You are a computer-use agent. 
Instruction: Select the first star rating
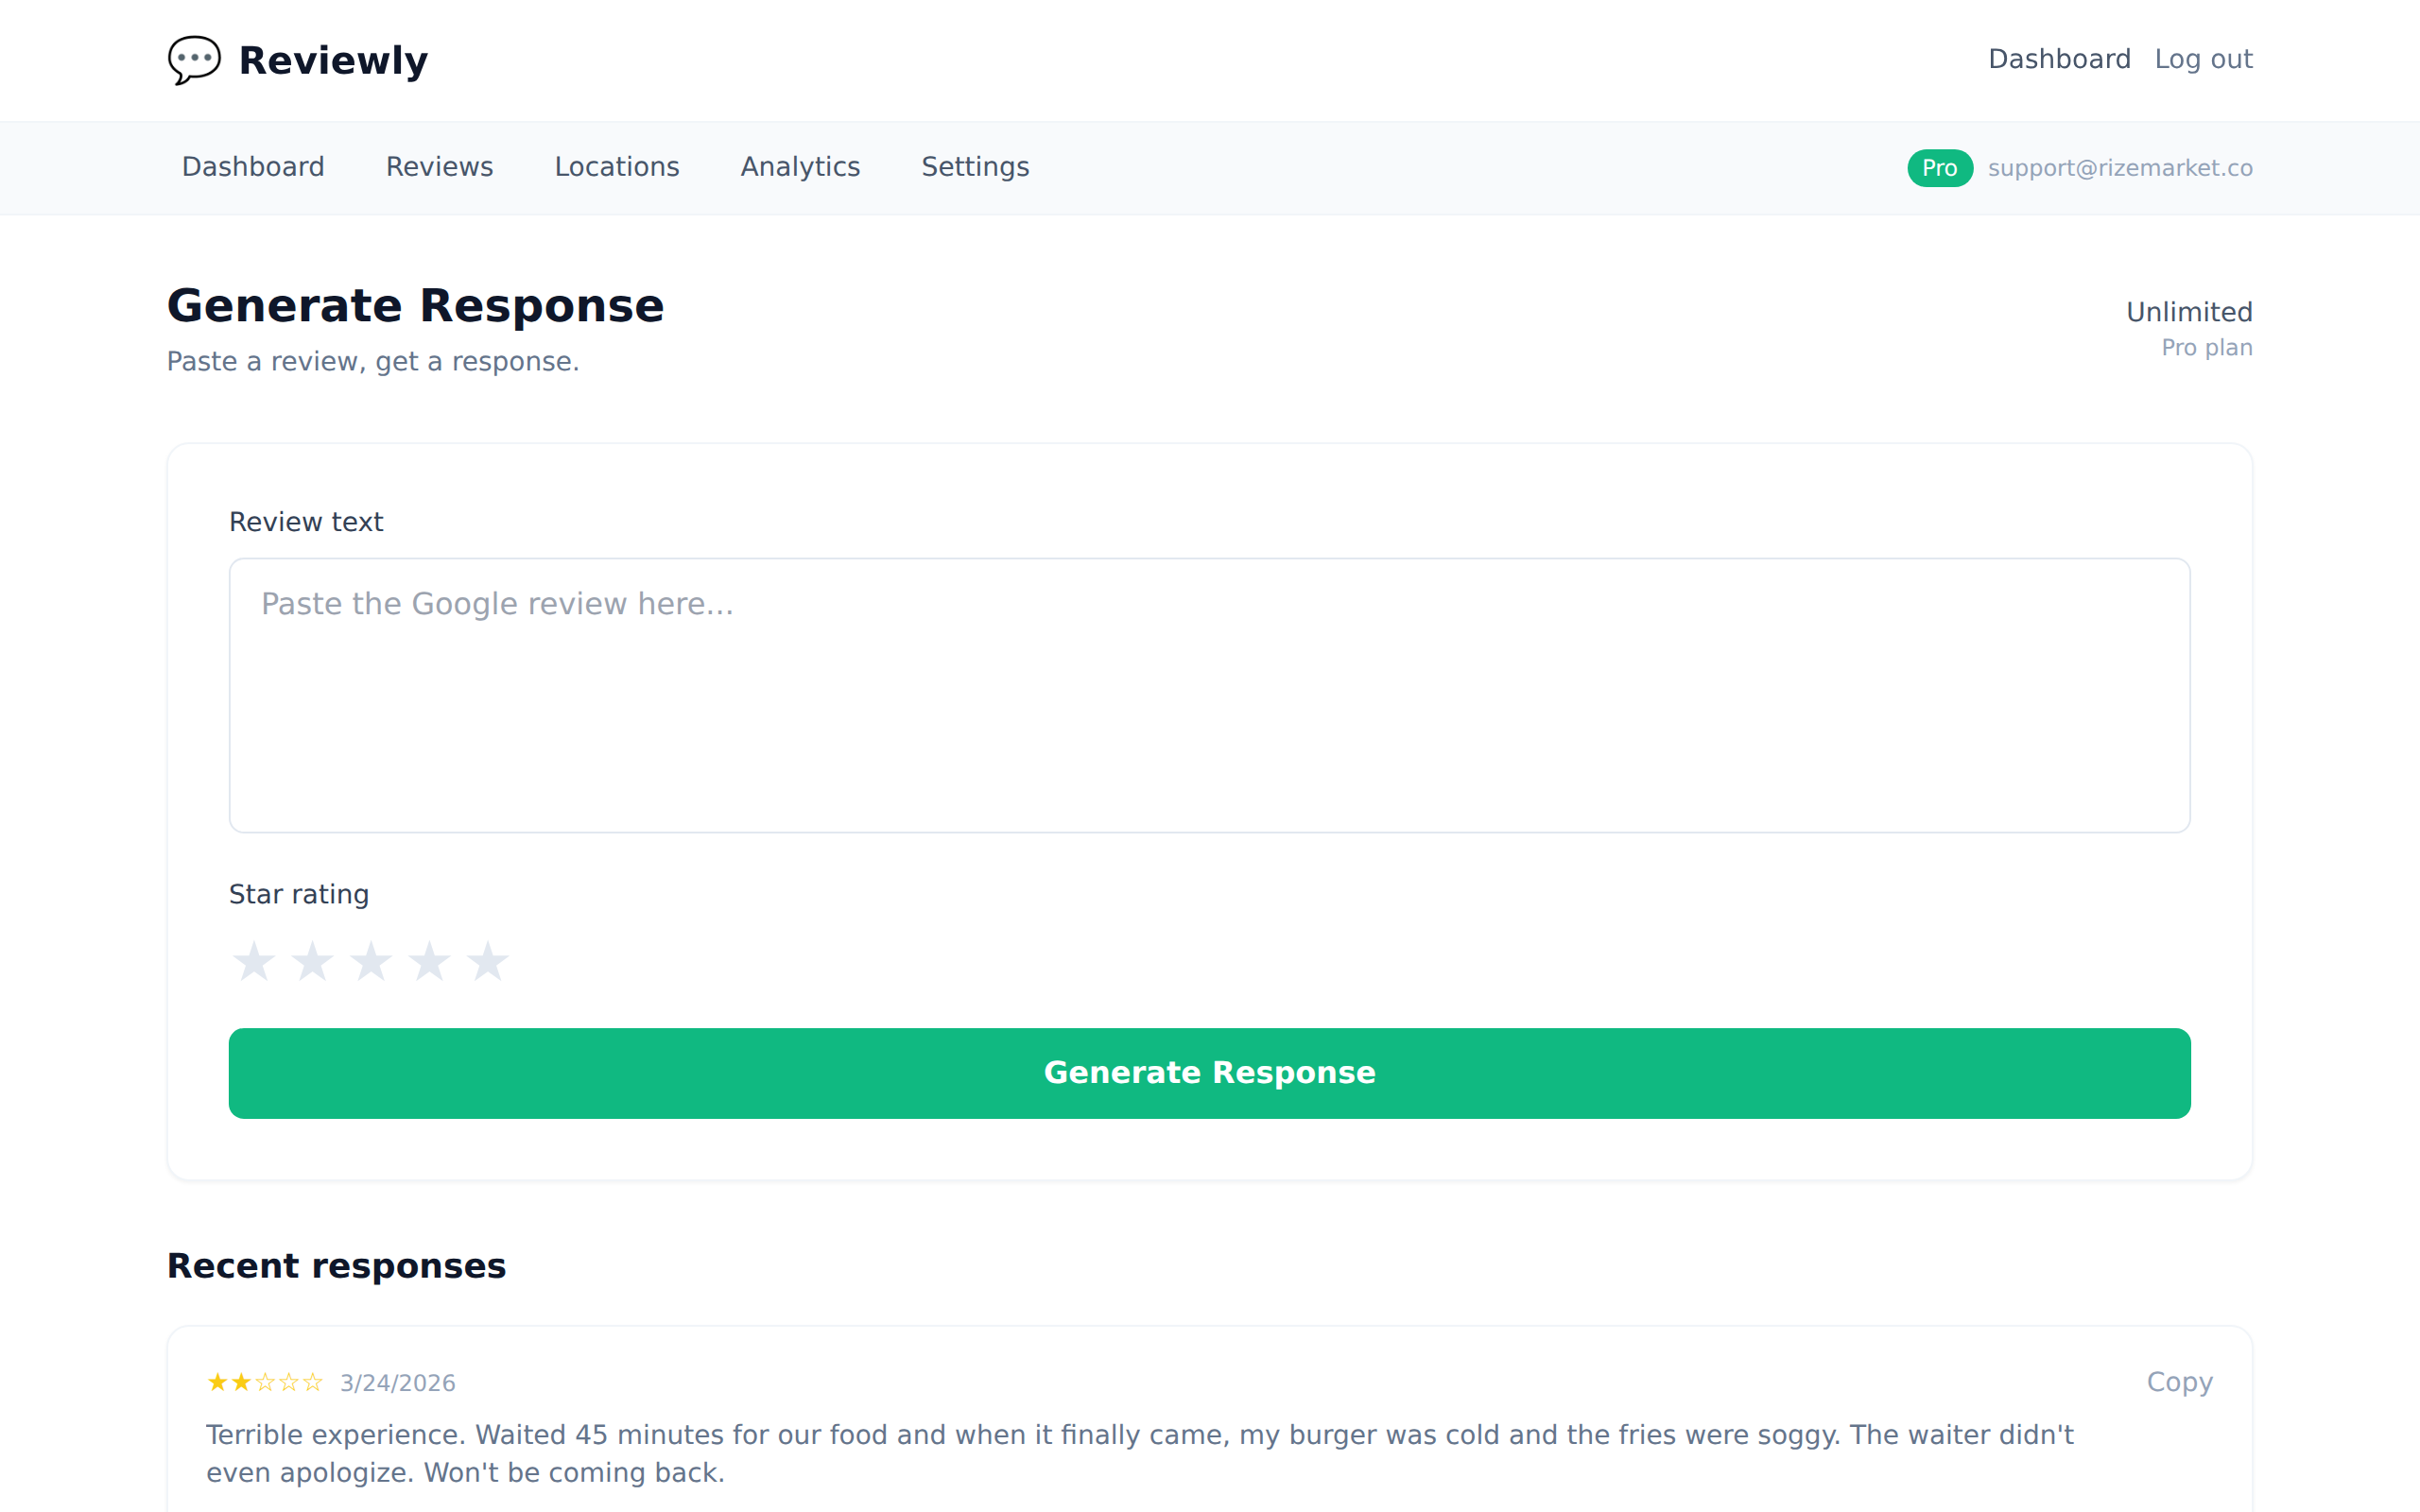tap(254, 961)
